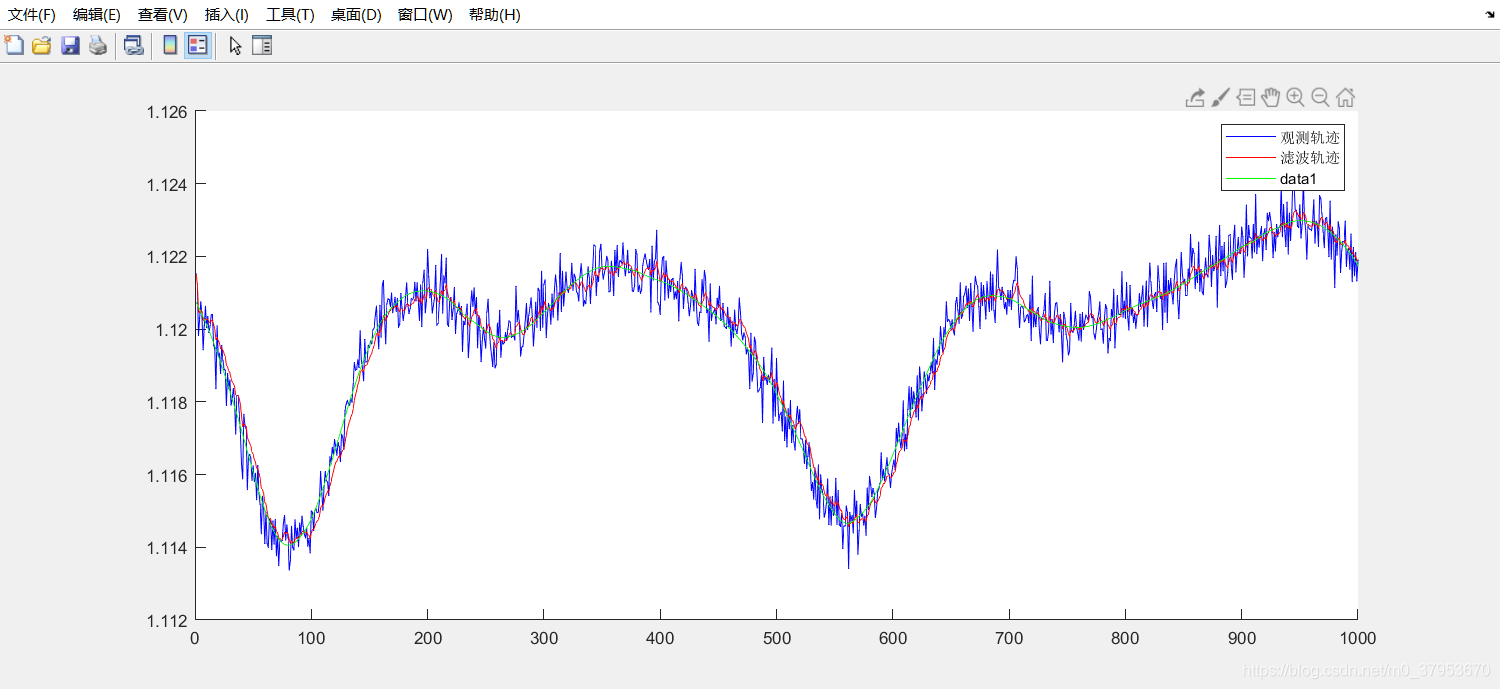Click y-axis tick label 1.126
The image size is (1500, 689).
pos(167,112)
